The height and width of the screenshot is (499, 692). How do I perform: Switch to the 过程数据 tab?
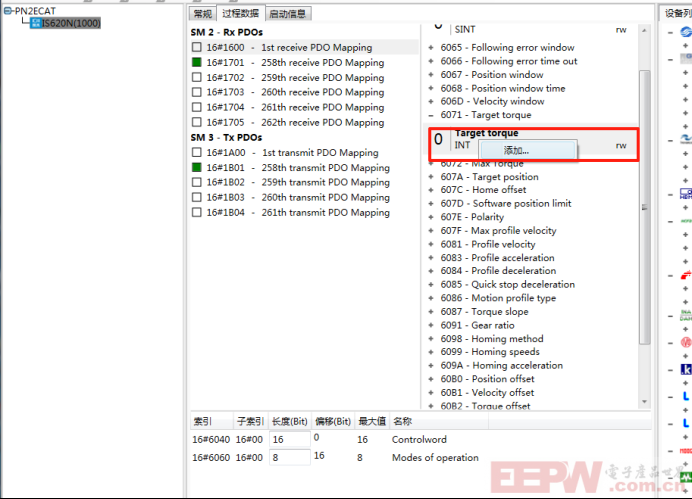[241, 13]
